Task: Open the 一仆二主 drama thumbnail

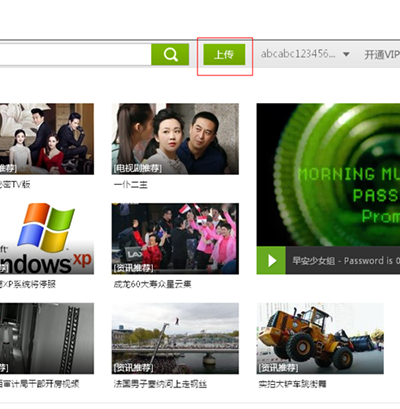Action: click(x=175, y=139)
